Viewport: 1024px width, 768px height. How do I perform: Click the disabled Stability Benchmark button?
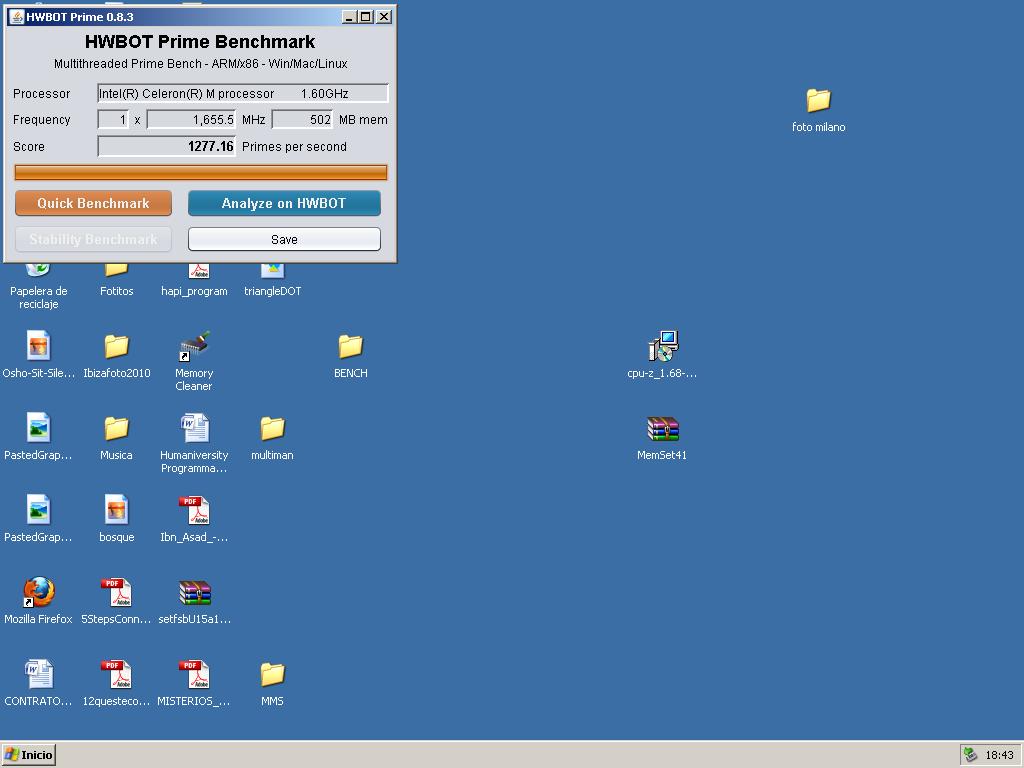93,239
